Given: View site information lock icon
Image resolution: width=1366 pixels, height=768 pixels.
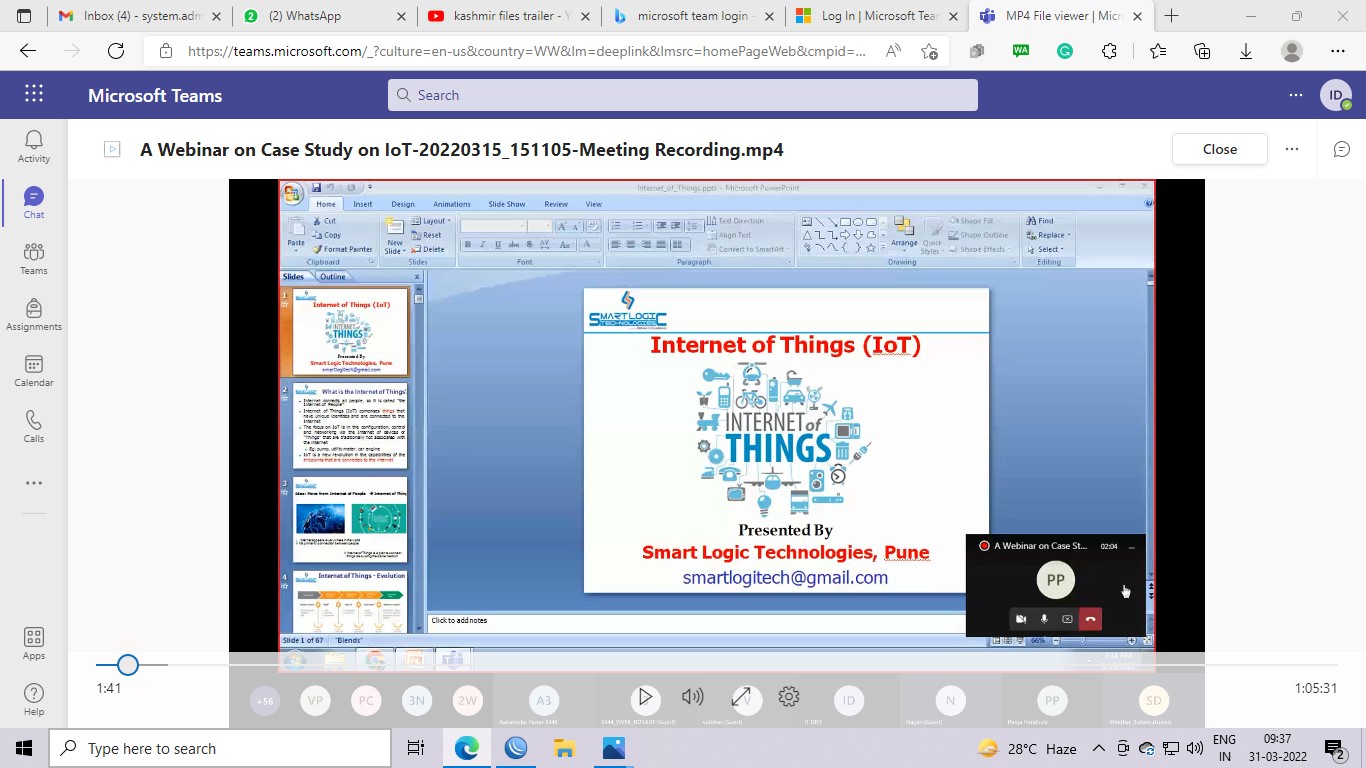Looking at the screenshot, I should coord(165,52).
